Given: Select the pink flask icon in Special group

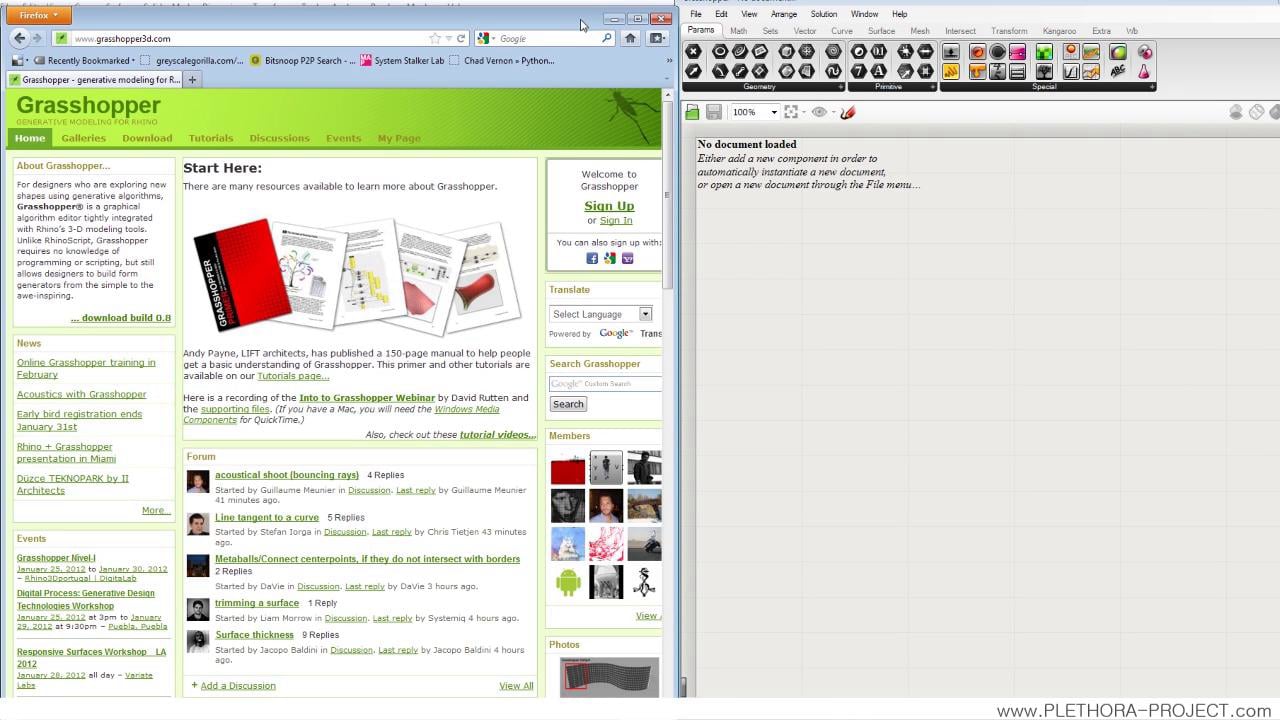Looking at the screenshot, I should point(1144,71).
